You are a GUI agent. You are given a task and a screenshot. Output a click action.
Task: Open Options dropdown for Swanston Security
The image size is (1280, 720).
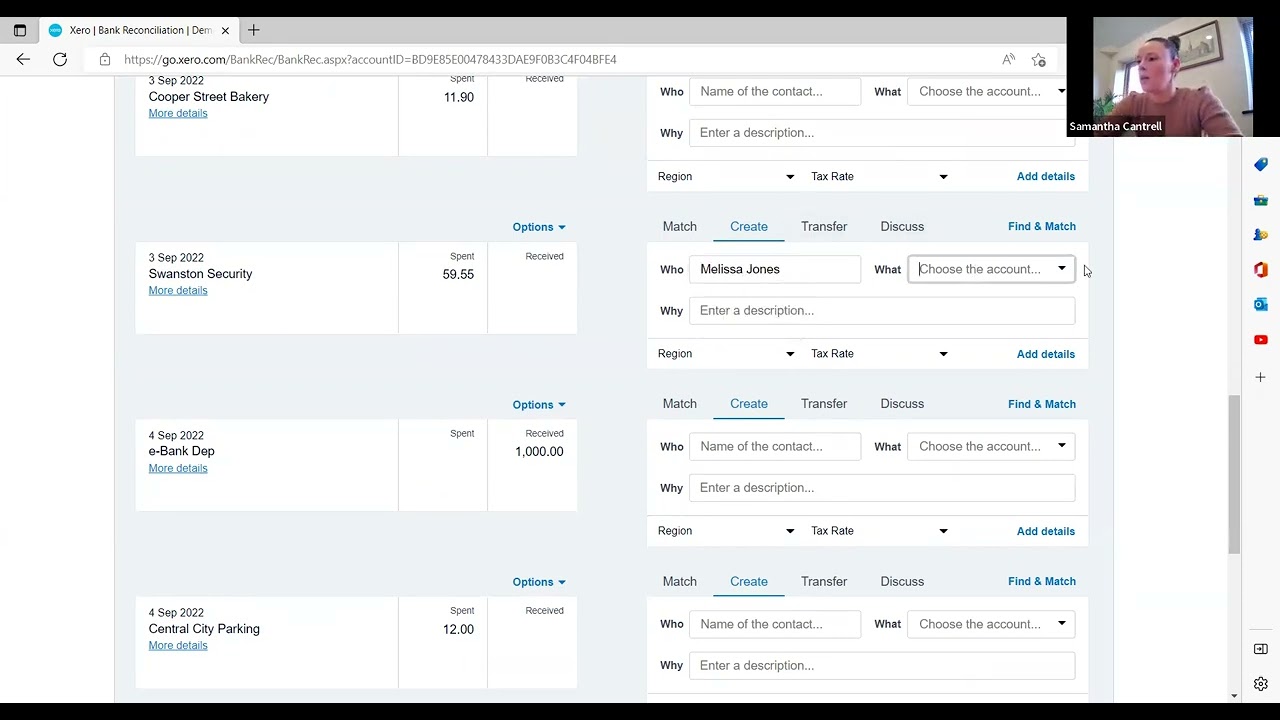pyautogui.click(x=539, y=227)
